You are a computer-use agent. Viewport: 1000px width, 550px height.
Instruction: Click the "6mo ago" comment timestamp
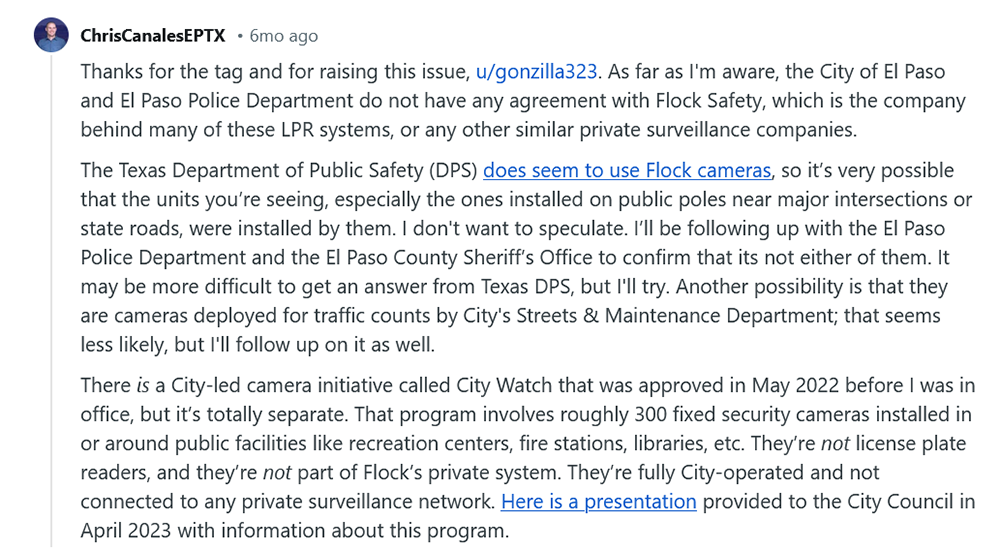[284, 36]
